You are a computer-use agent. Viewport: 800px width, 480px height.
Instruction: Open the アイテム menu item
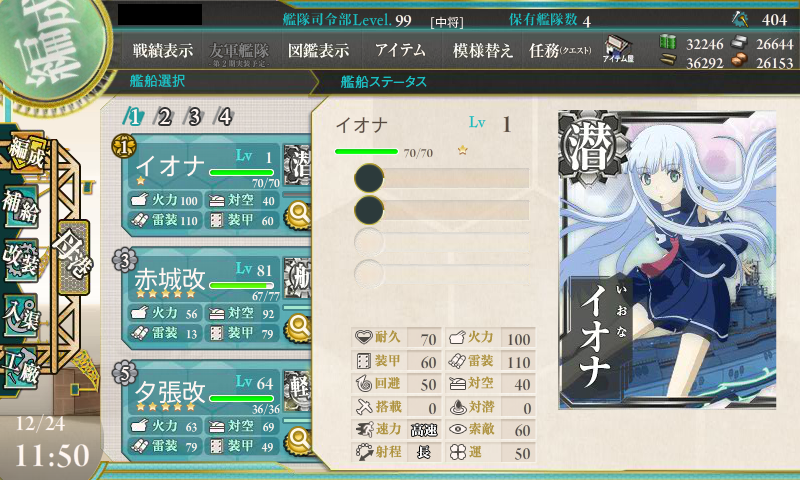coord(401,50)
